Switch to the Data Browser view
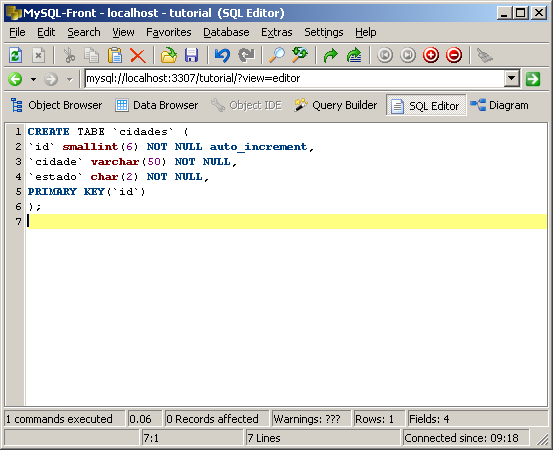Screen dimensions: 553x450 (x=157, y=105)
